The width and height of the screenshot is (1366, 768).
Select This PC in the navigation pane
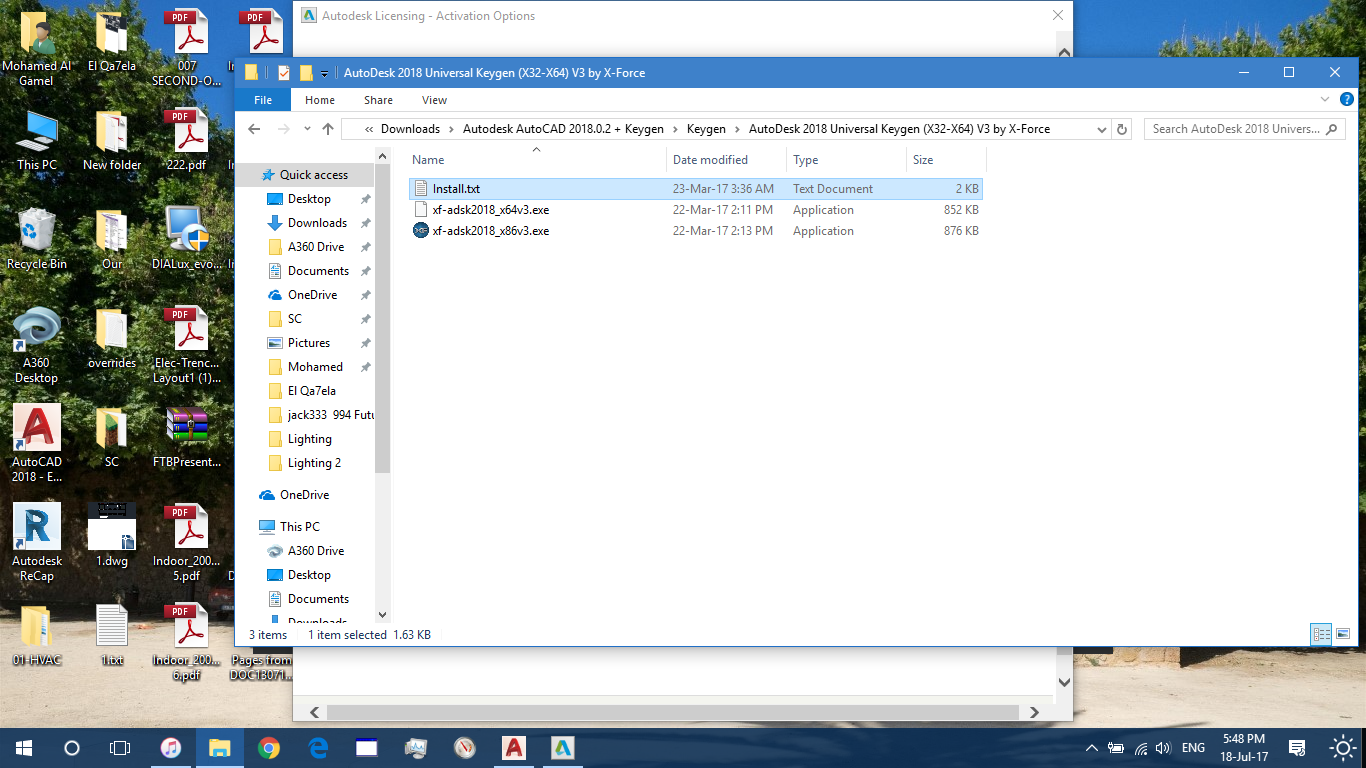299,527
